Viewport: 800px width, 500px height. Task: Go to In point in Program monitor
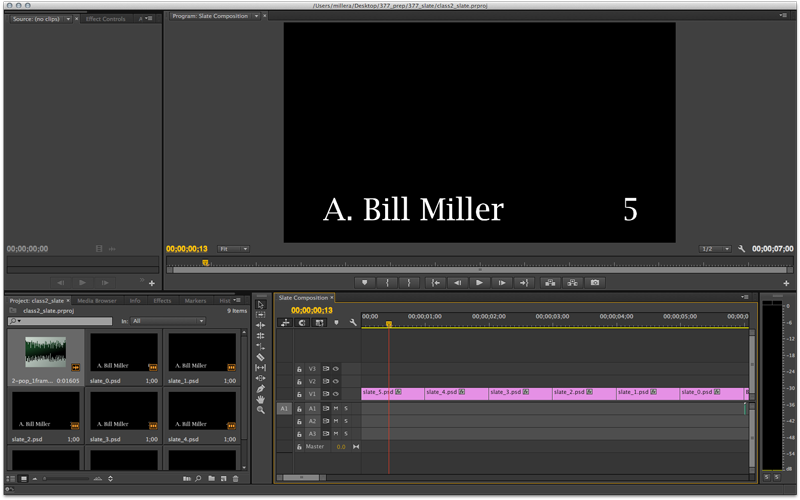coord(435,283)
